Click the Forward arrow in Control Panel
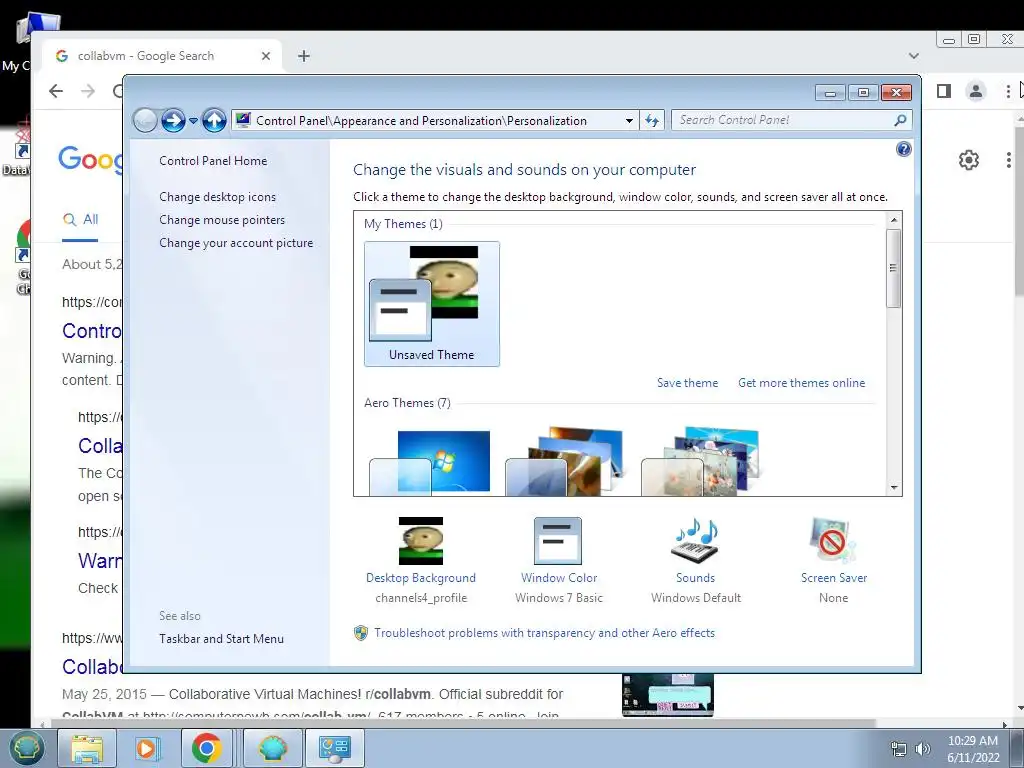The image size is (1024, 768). tap(173, 120)
